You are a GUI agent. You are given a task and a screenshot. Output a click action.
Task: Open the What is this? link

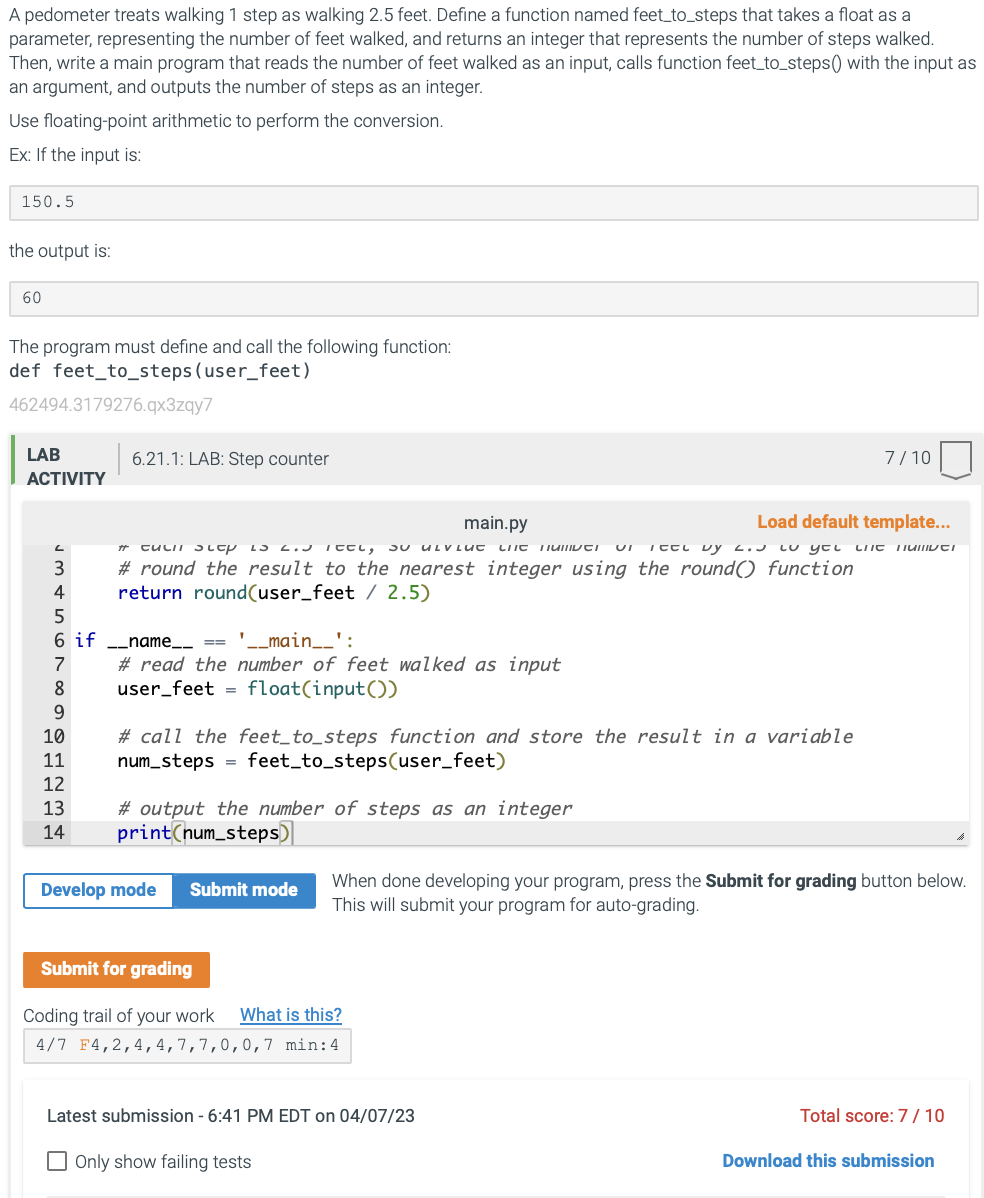coord(290,1015)
